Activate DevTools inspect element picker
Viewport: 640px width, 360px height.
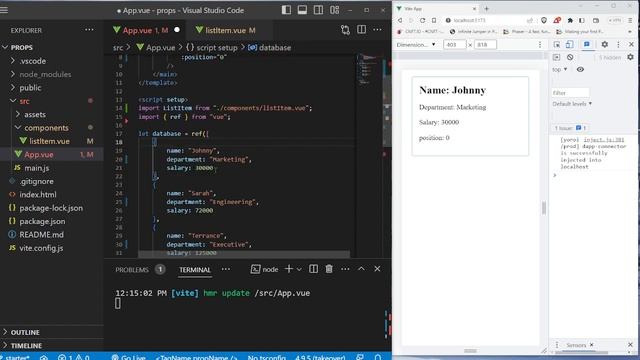tap(557, 44)
